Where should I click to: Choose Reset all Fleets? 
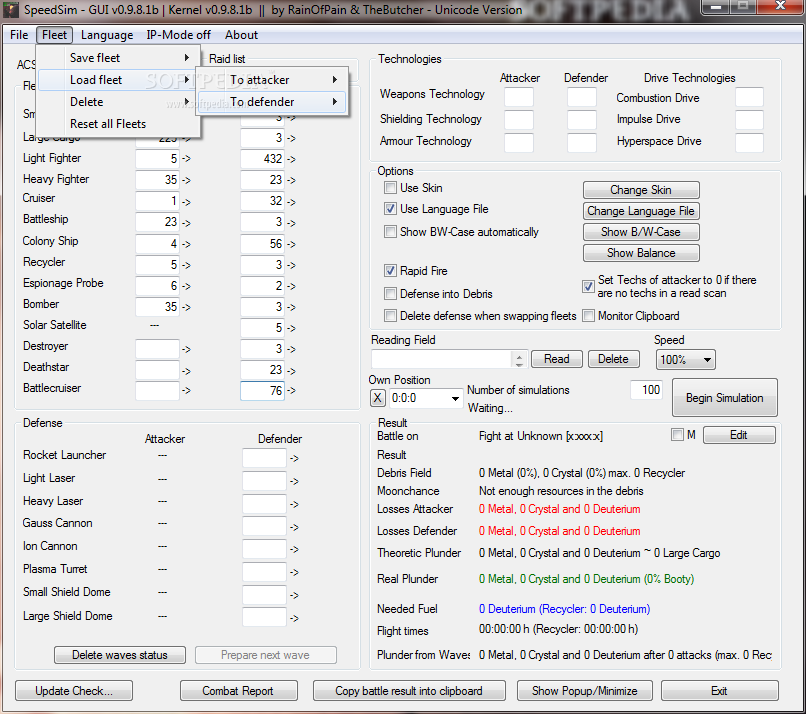[x=118, y=124]
